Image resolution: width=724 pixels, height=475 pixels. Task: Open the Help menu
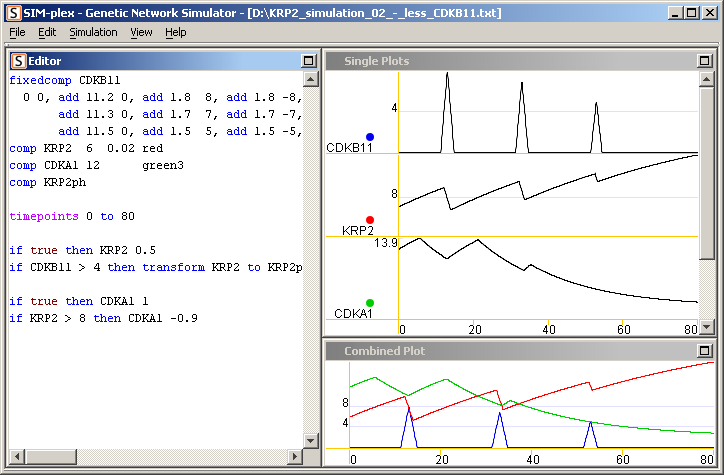176,32
